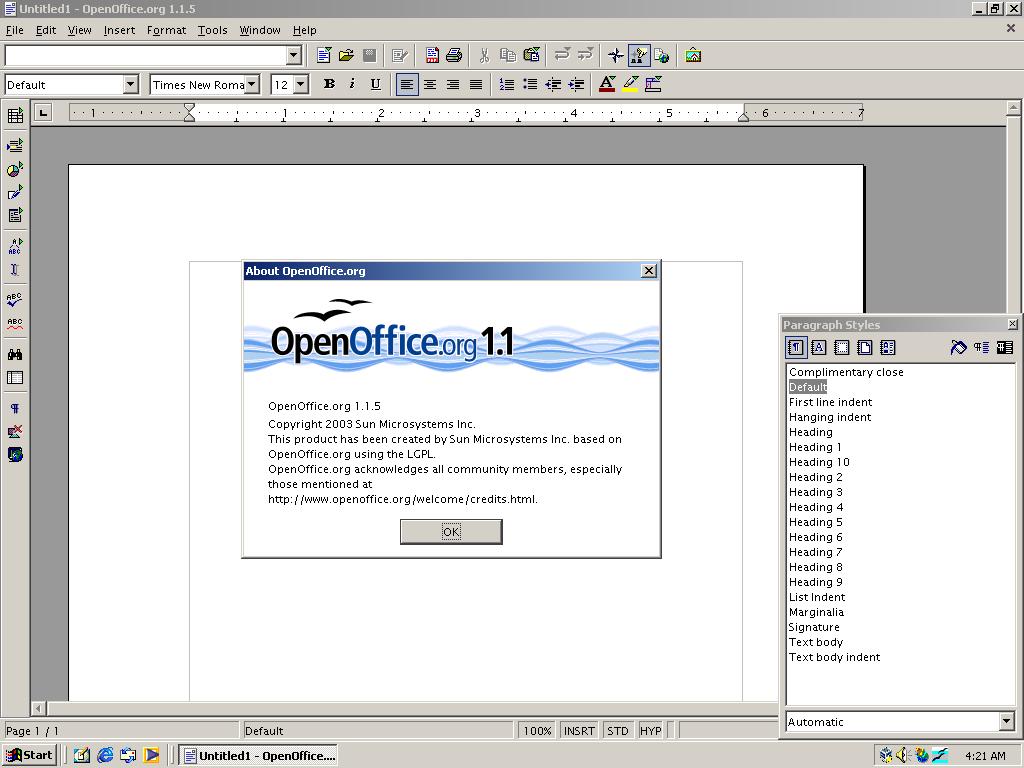1024x768 pixels.
Task: Click the Start button
Action: tap(30, 756)
